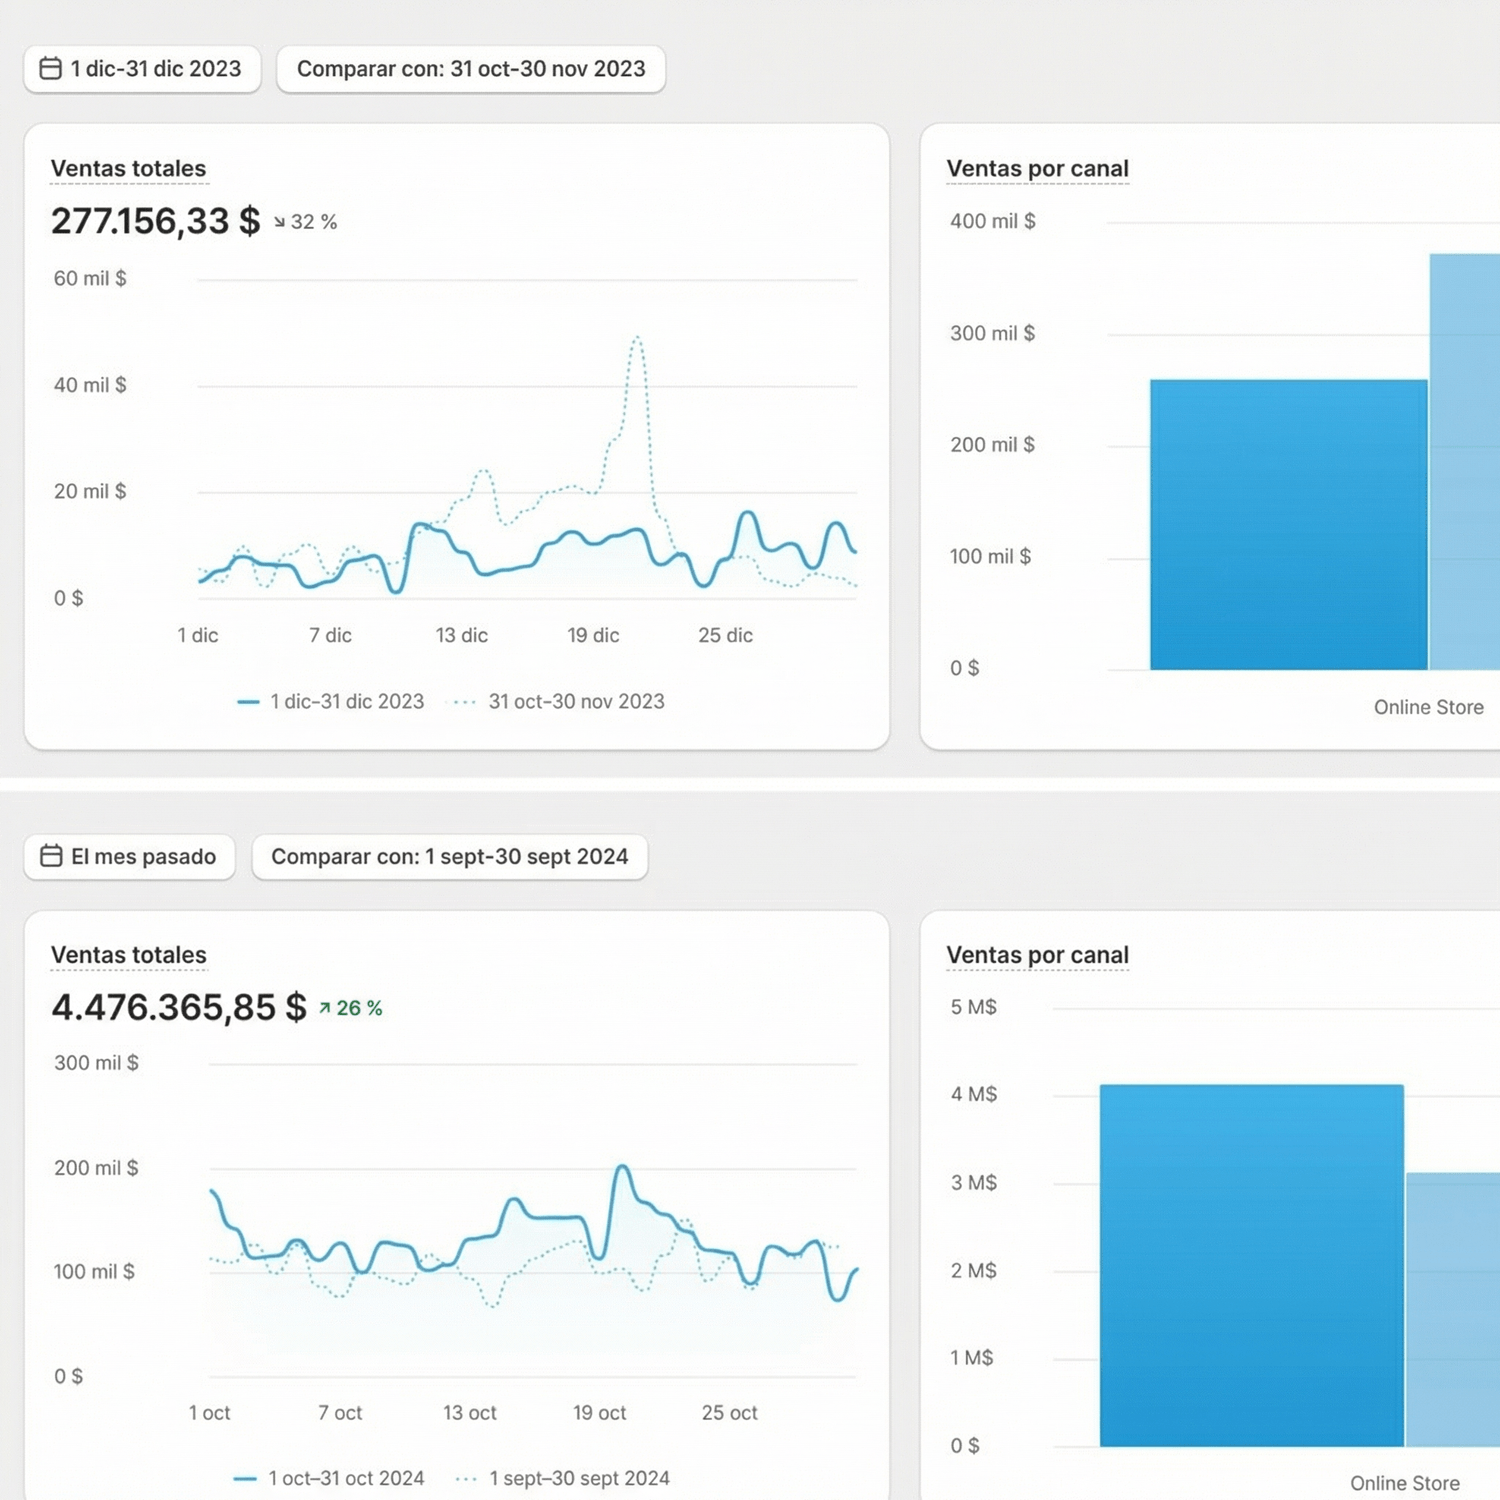Screen dimensions: 1500x1500
Task: Open the Comparar con: 31 oct-30 nov 2023 selector
Action: (x=471, y=69)
